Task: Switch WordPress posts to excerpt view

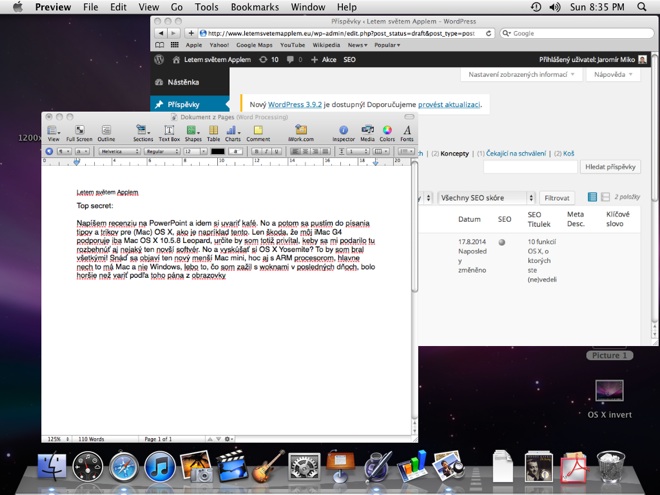Action: (x=605, y=197)
